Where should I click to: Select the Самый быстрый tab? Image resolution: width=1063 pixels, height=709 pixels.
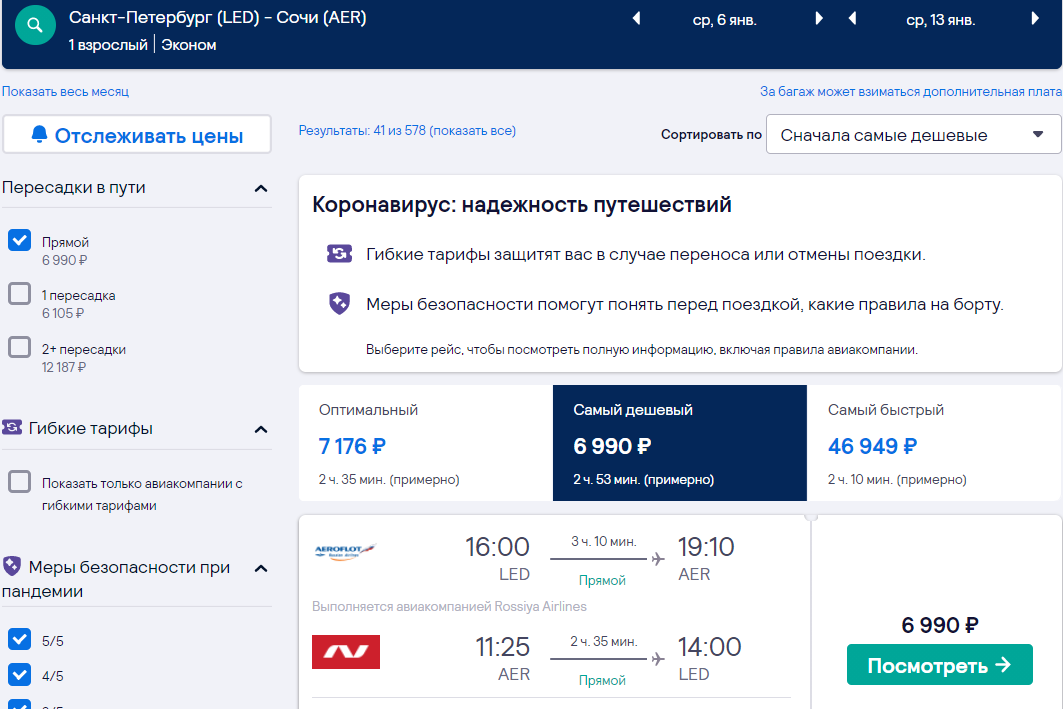pyautogui.click(x=934, y=443)
